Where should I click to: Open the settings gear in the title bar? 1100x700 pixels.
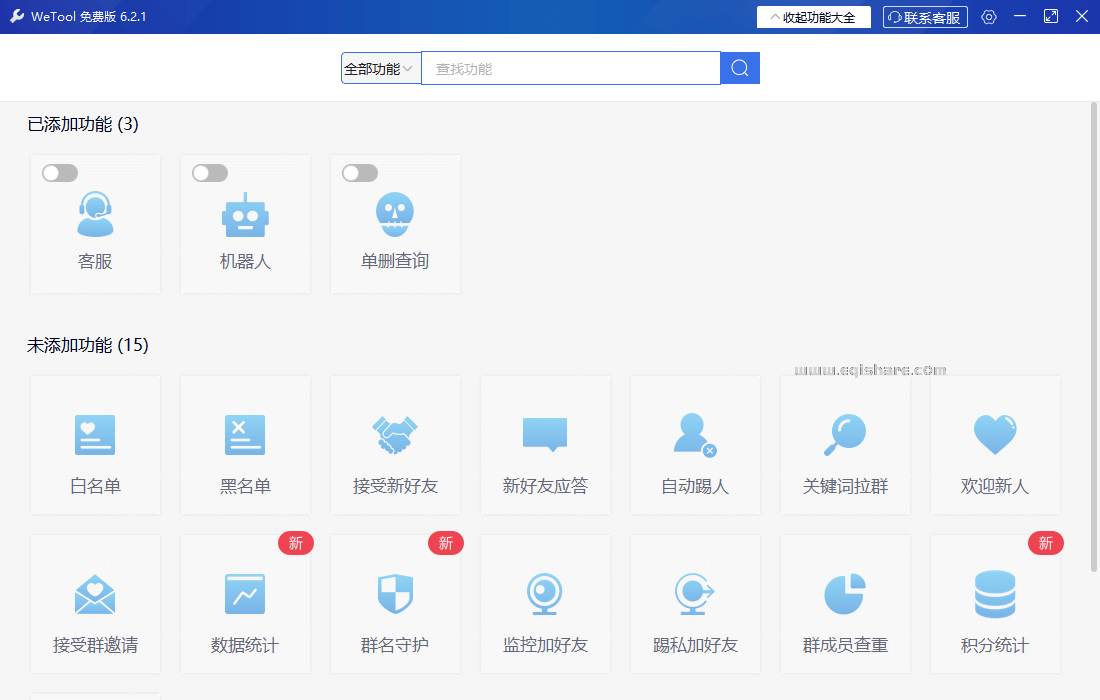click(x=989, y=17)
